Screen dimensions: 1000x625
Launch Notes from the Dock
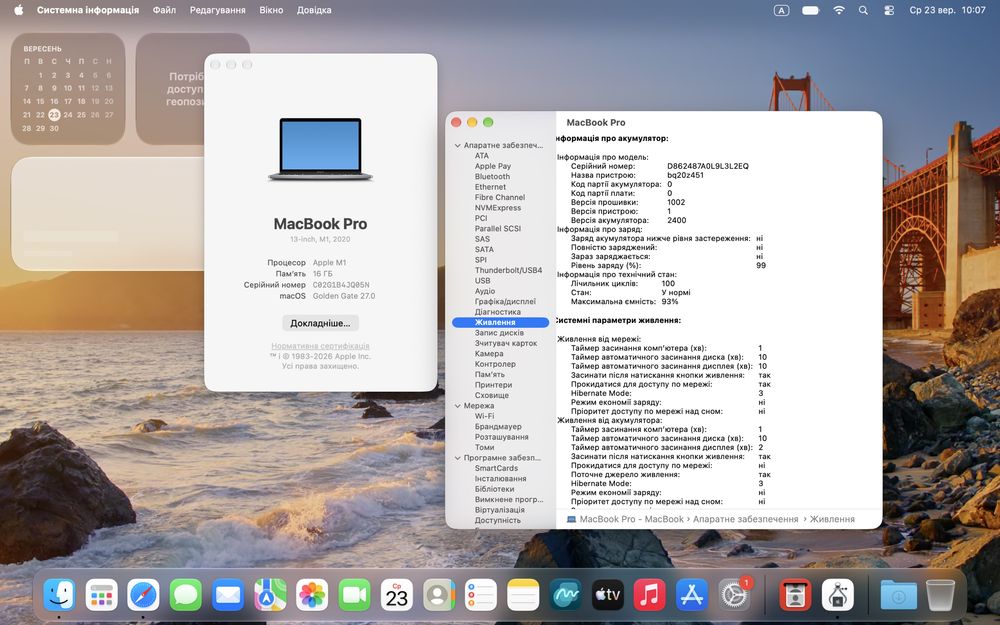click(523, 595)
